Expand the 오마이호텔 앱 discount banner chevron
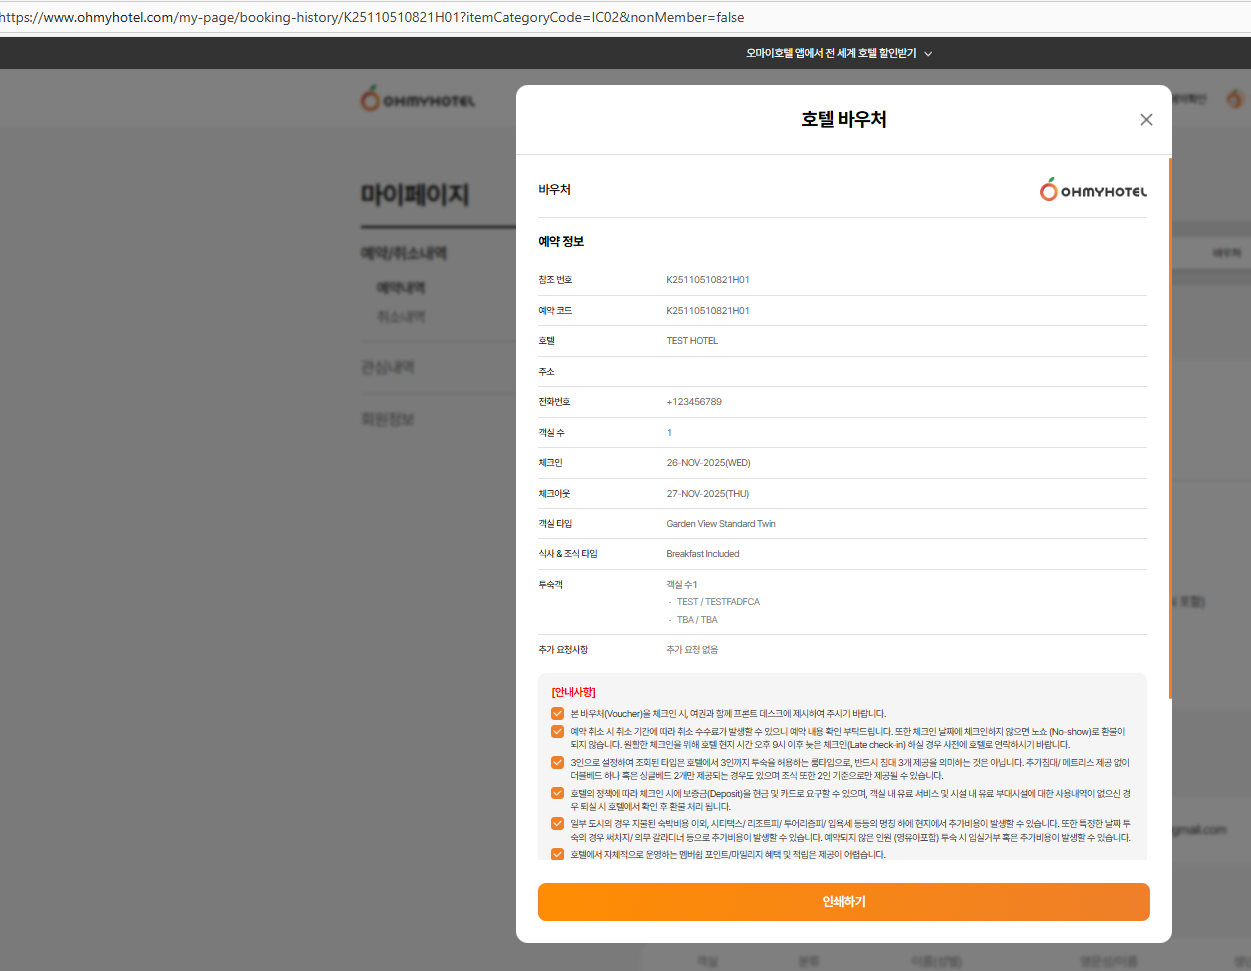The image size is (1251, 971). click(x=928, y=54)
